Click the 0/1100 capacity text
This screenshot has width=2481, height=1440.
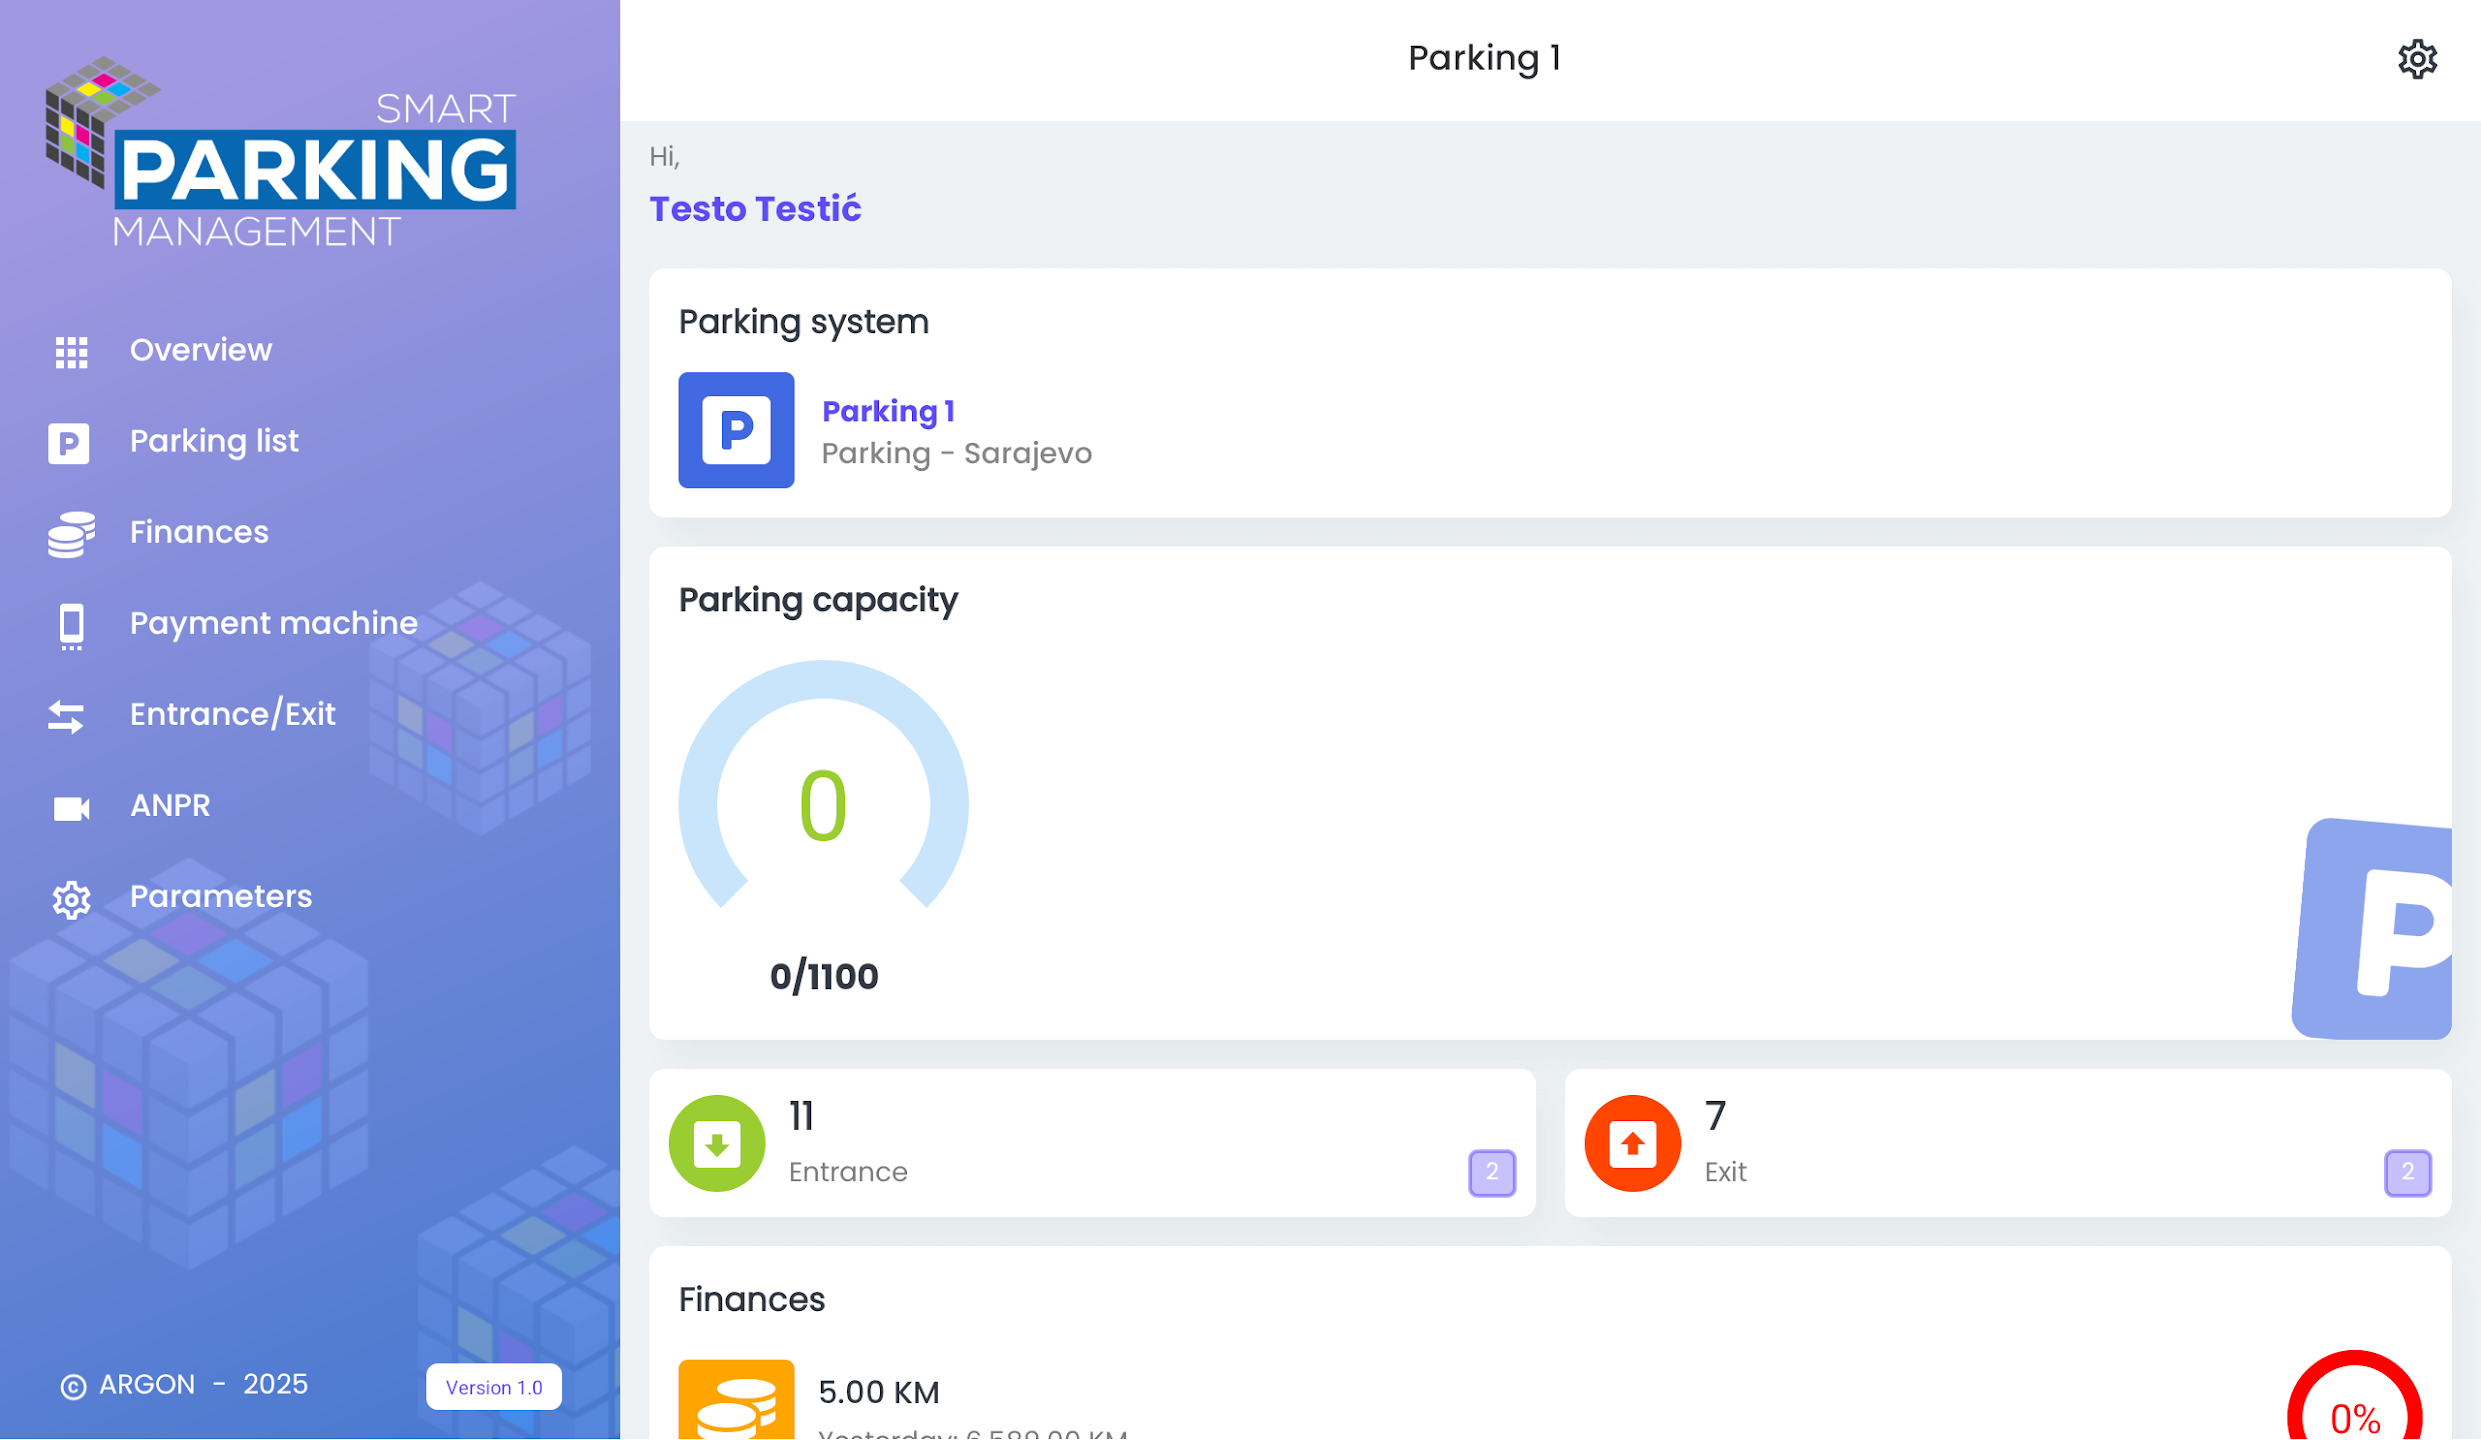point(823,977)
